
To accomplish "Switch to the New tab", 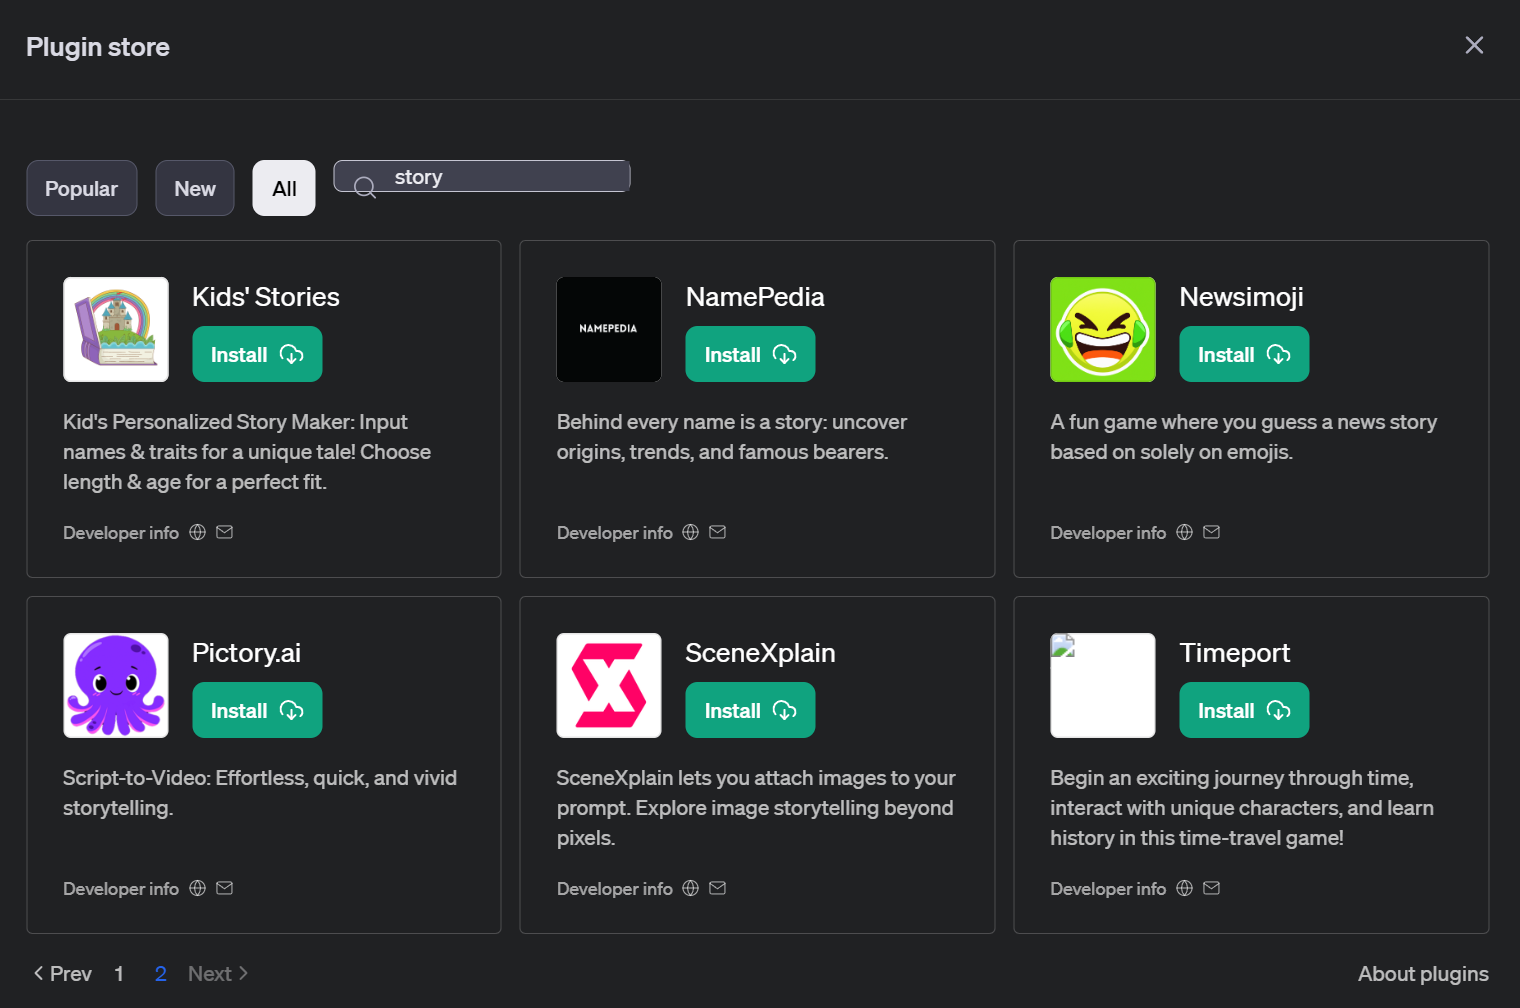I will coord(195,189).
